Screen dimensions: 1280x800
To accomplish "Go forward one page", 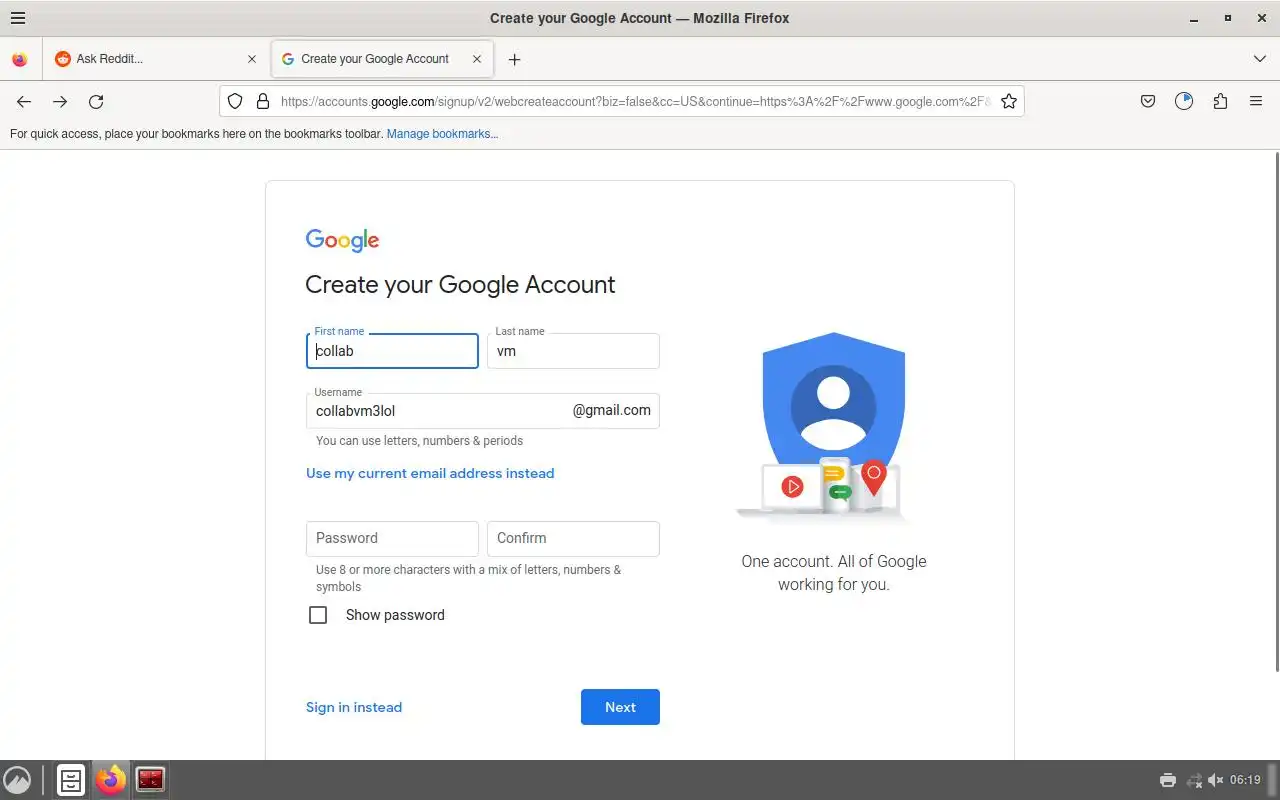I will point(60,101).
